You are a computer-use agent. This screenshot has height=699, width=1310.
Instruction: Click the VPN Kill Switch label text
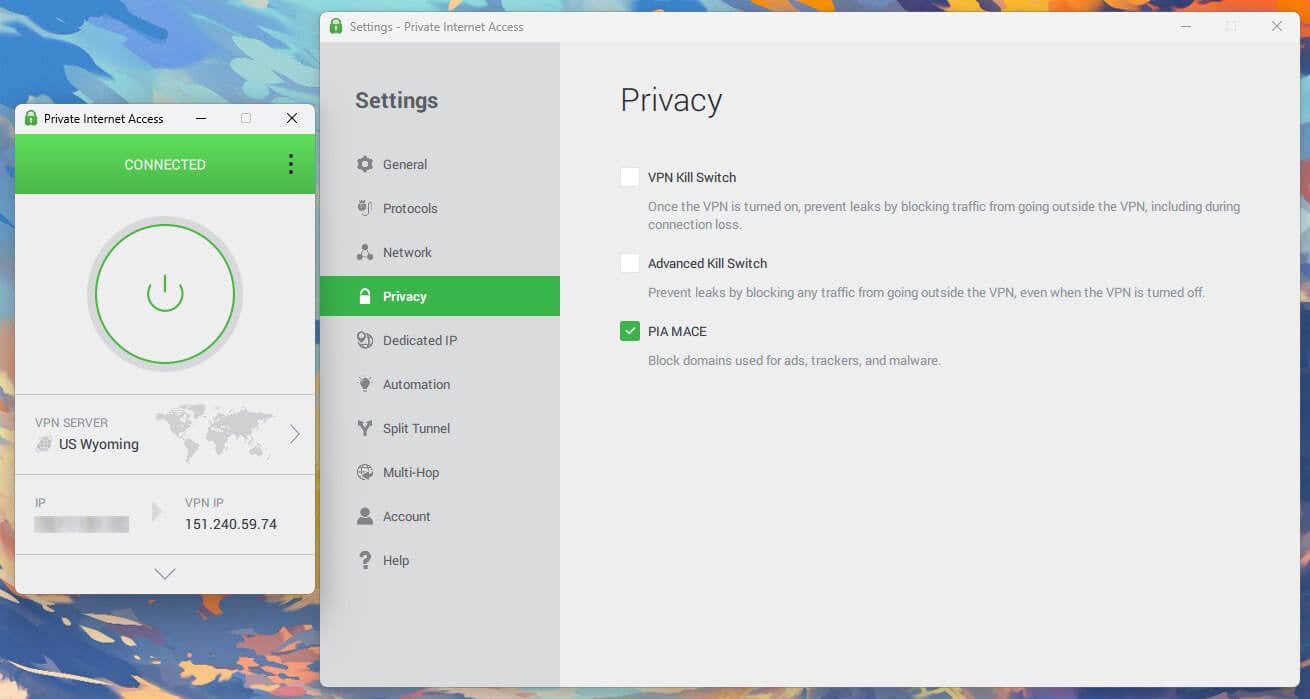[692, 177]
